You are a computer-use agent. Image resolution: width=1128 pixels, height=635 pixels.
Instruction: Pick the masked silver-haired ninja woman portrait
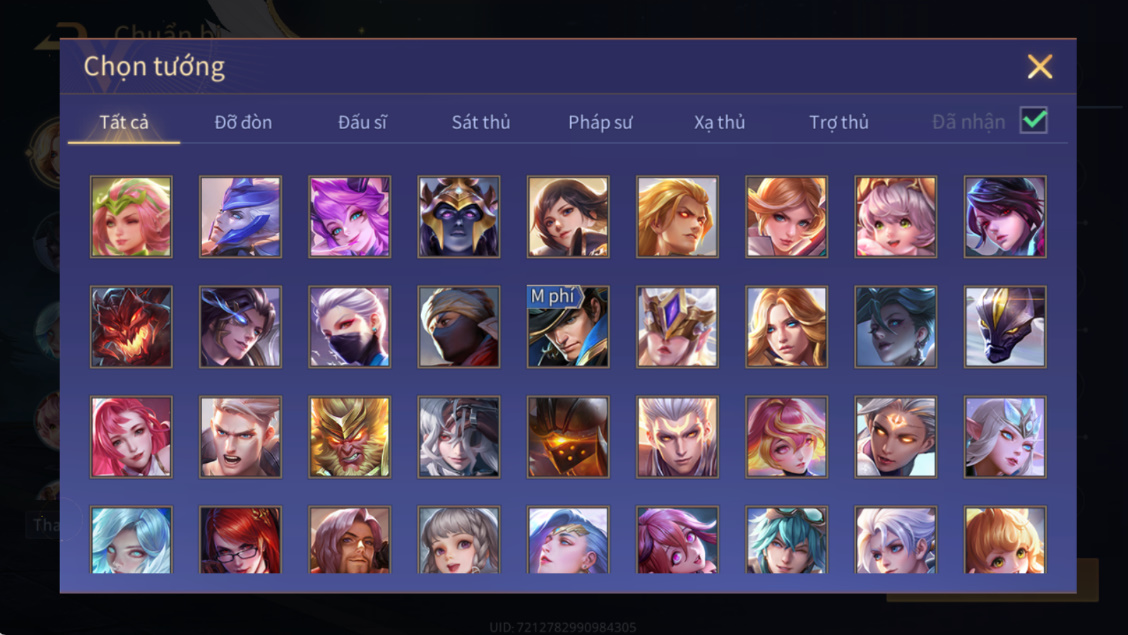click(x=350, y=326)
